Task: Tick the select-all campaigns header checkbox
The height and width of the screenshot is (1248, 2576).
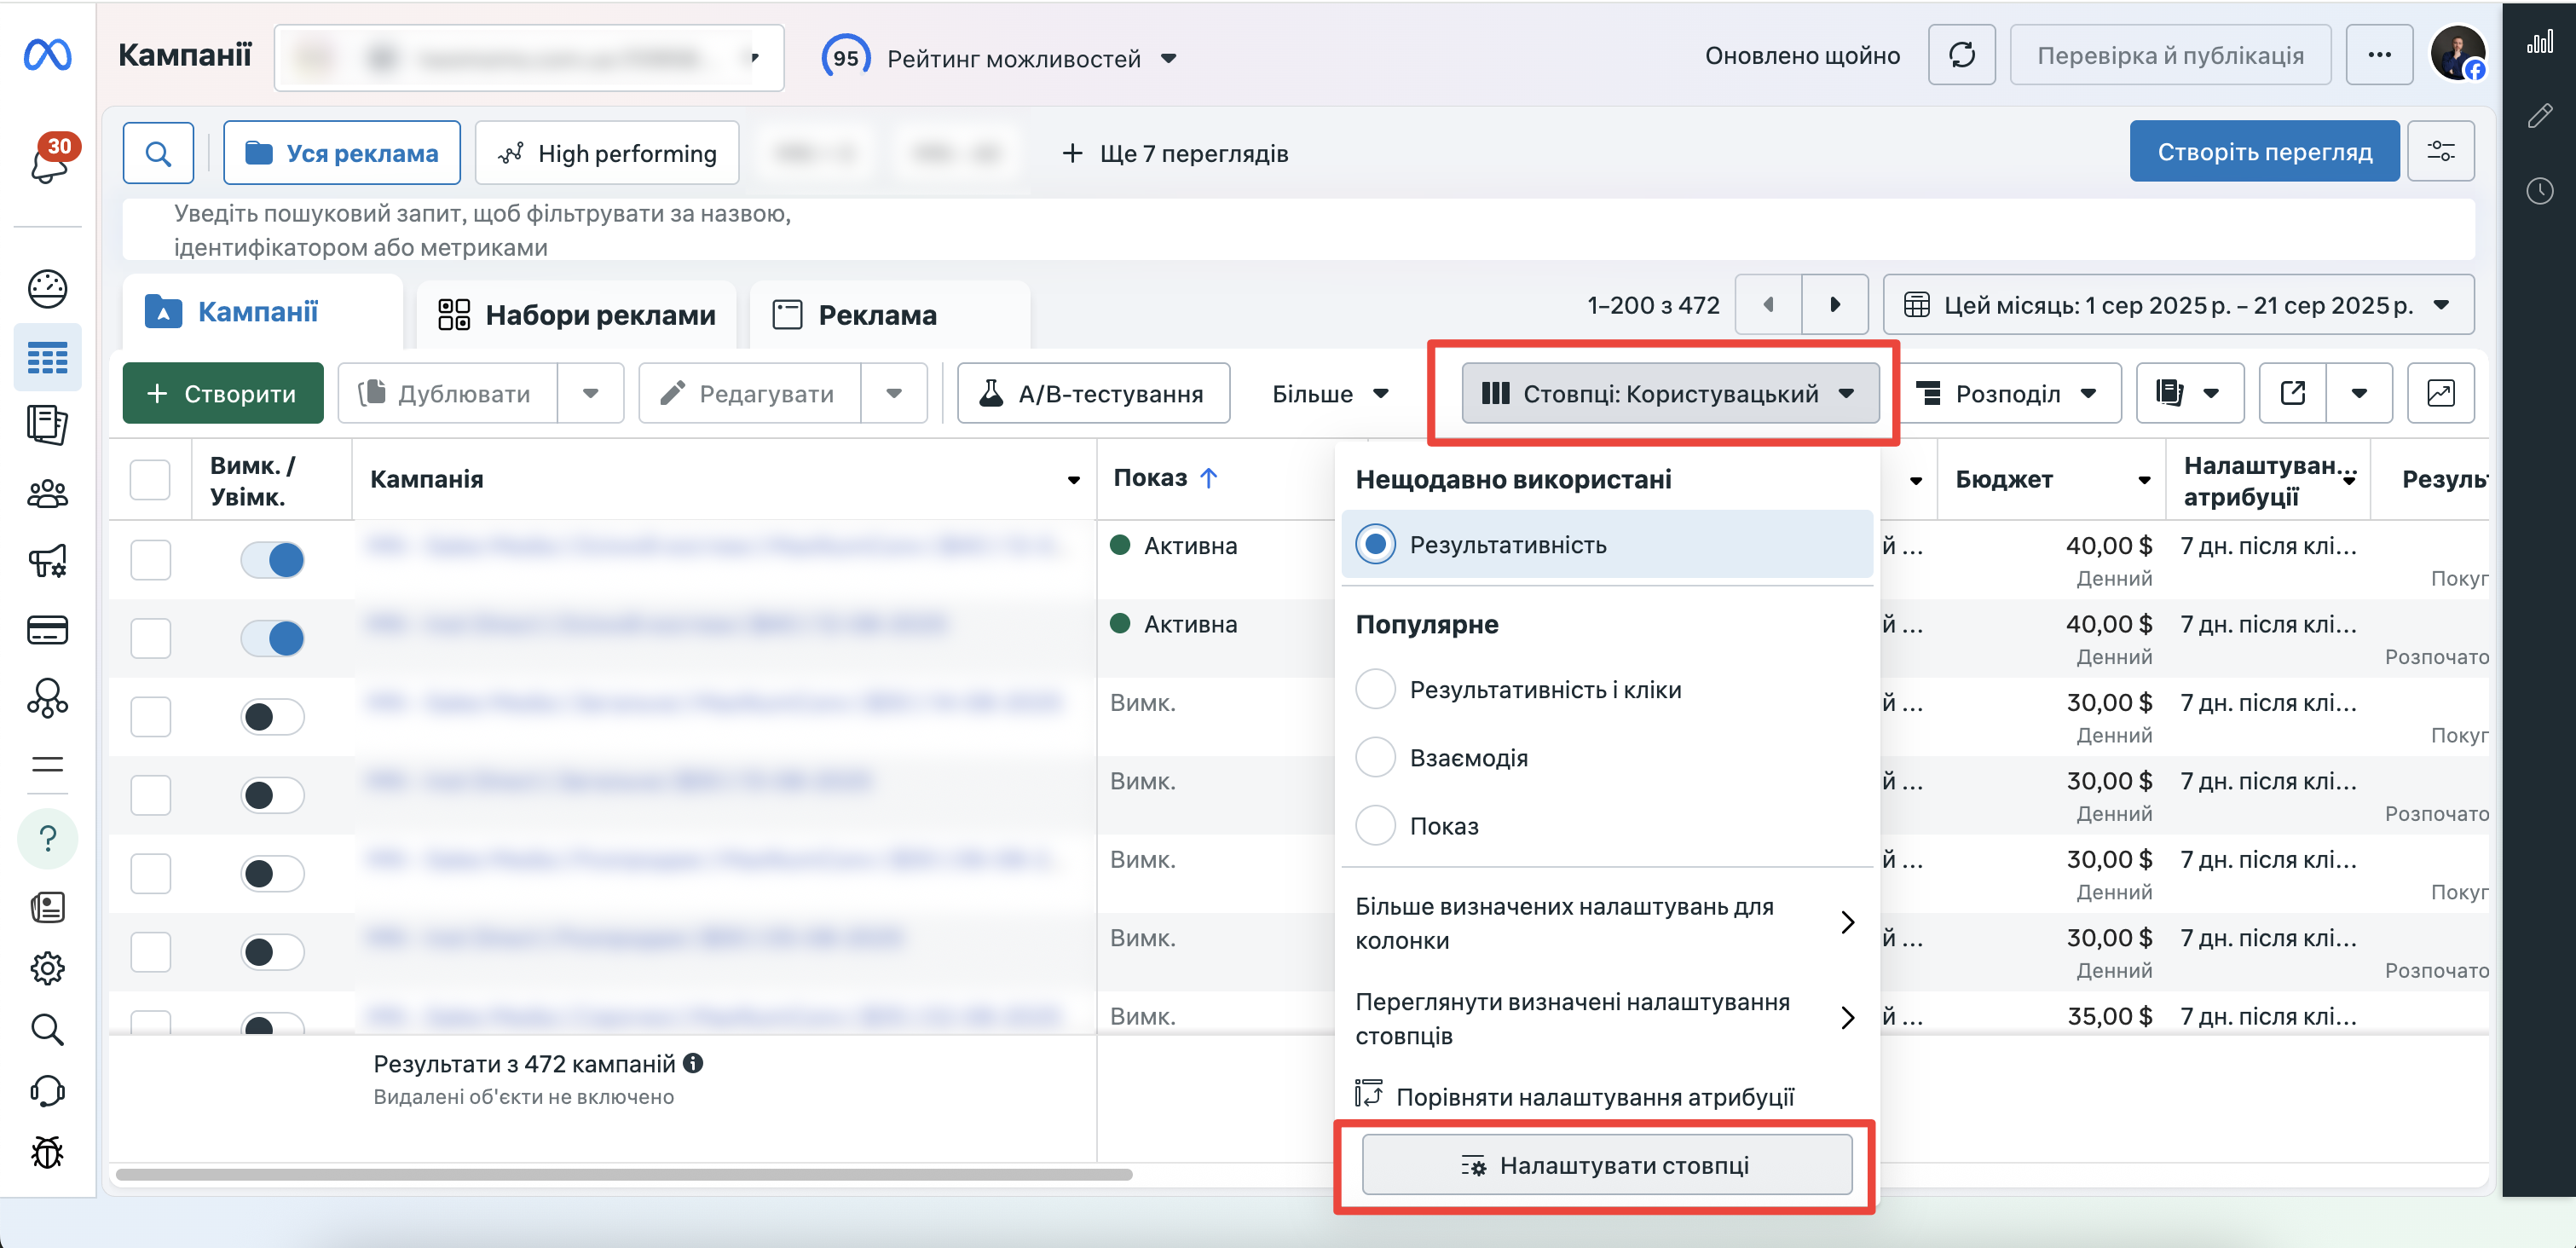Action: click(x=150, y=480)
